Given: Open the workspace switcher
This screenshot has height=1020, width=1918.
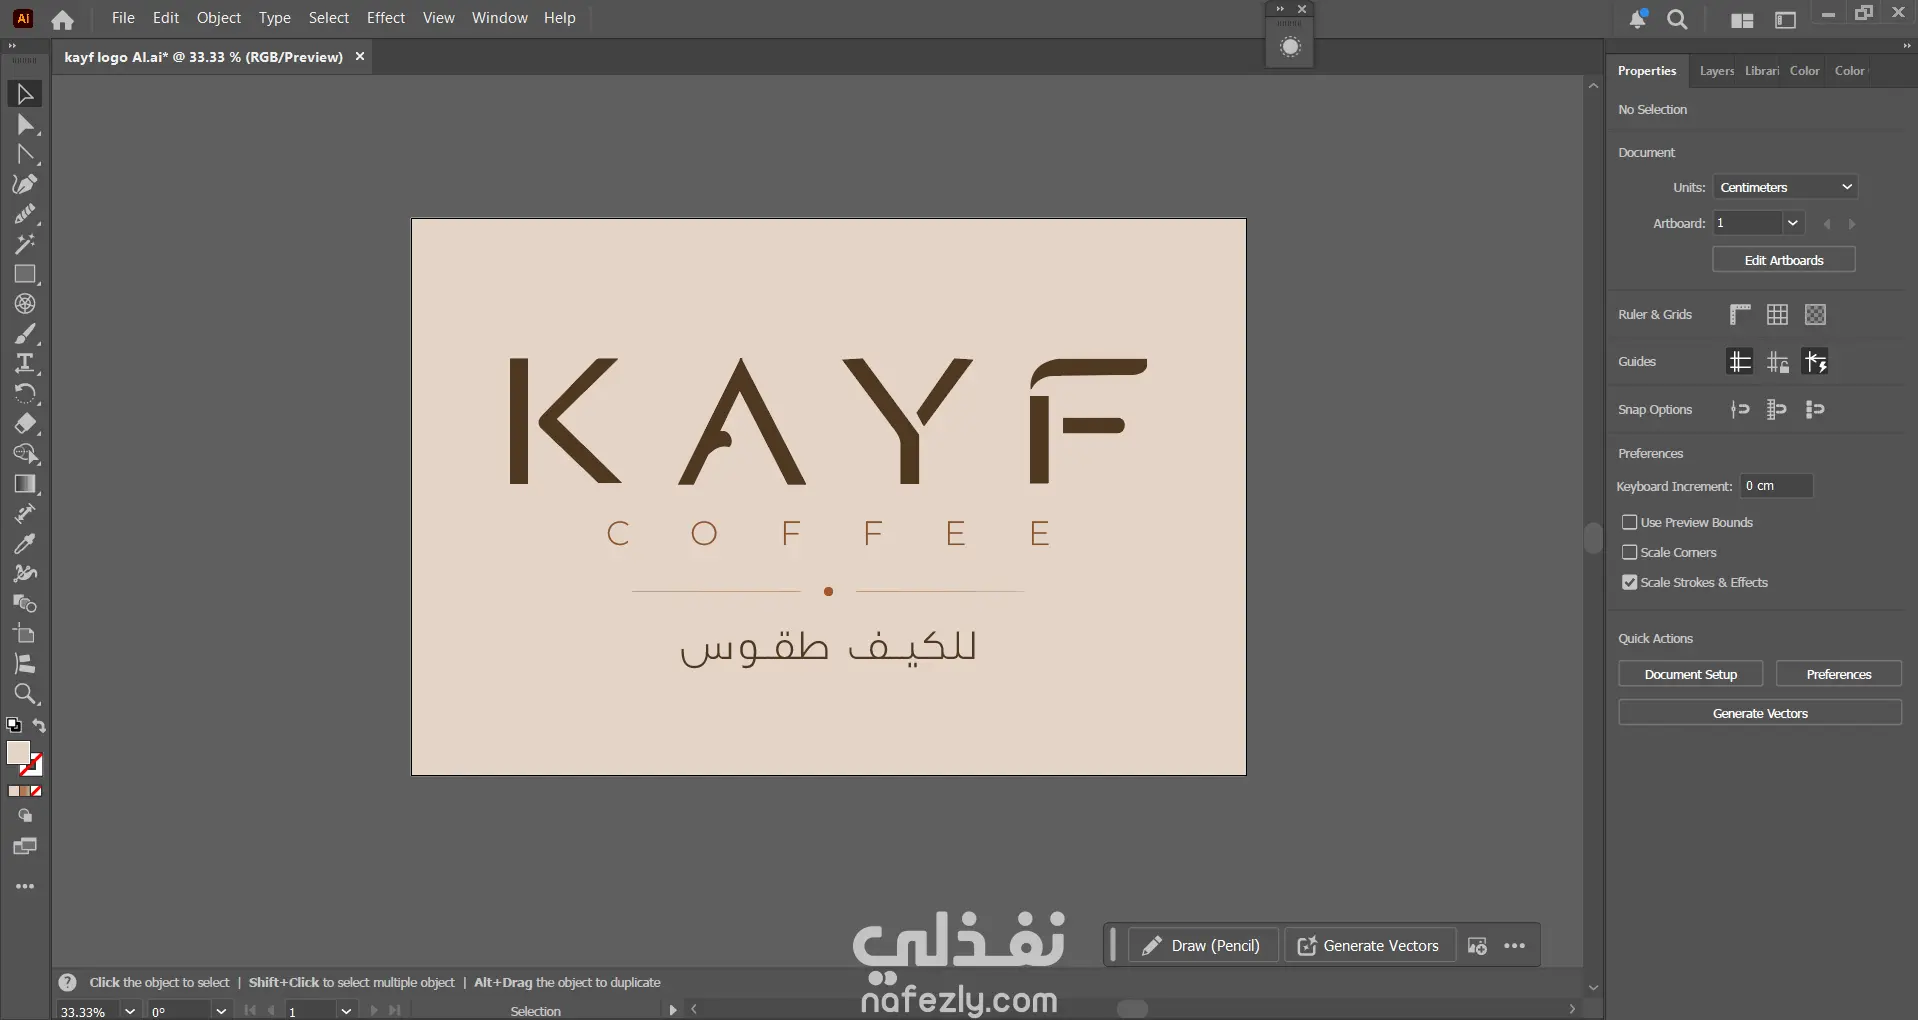Looking at the screenshot, I should click(1785, 20).
